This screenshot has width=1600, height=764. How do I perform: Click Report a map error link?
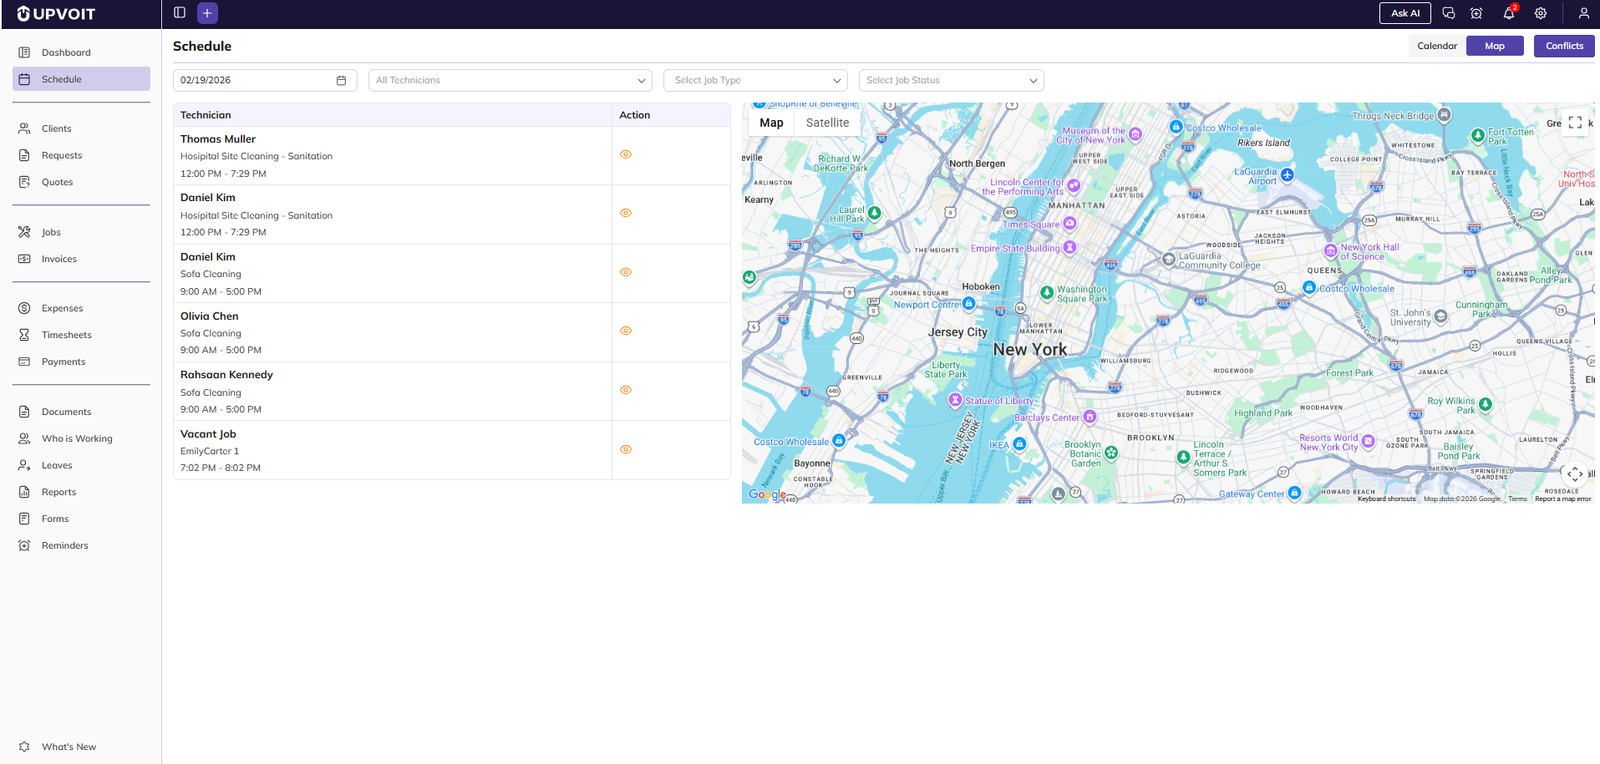[1563, 499]
